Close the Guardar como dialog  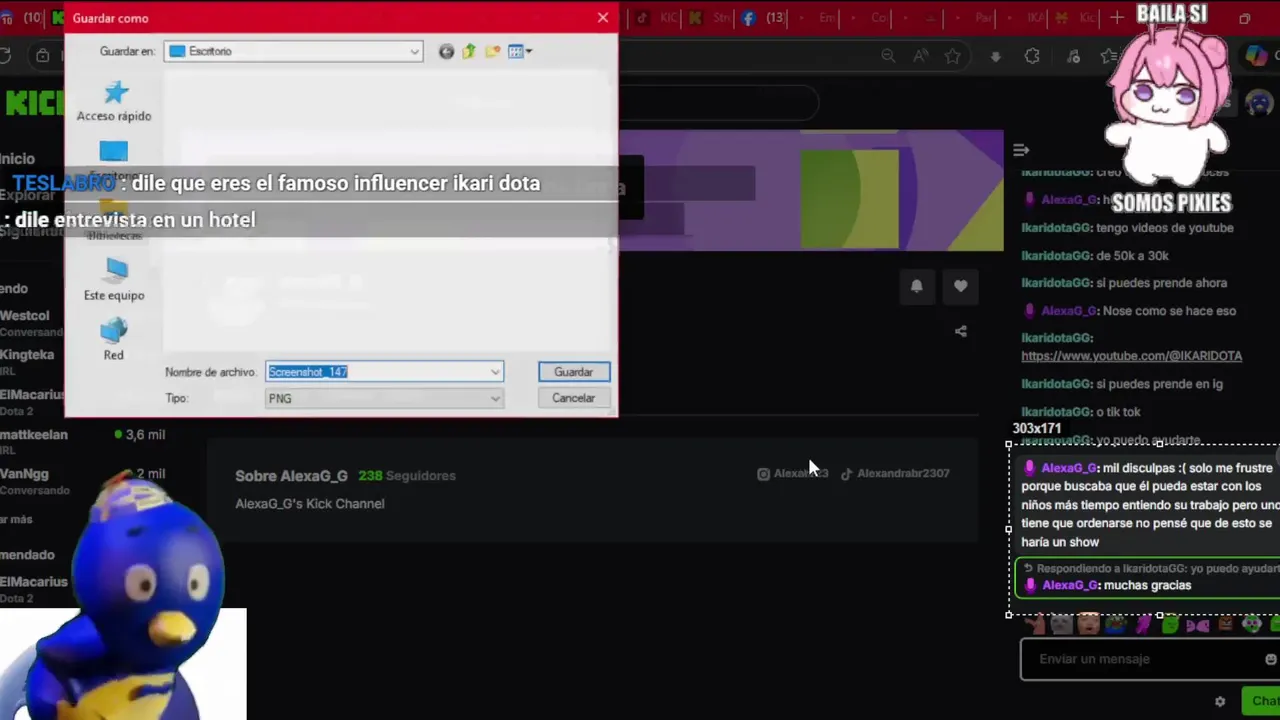(x=602, y=18)
